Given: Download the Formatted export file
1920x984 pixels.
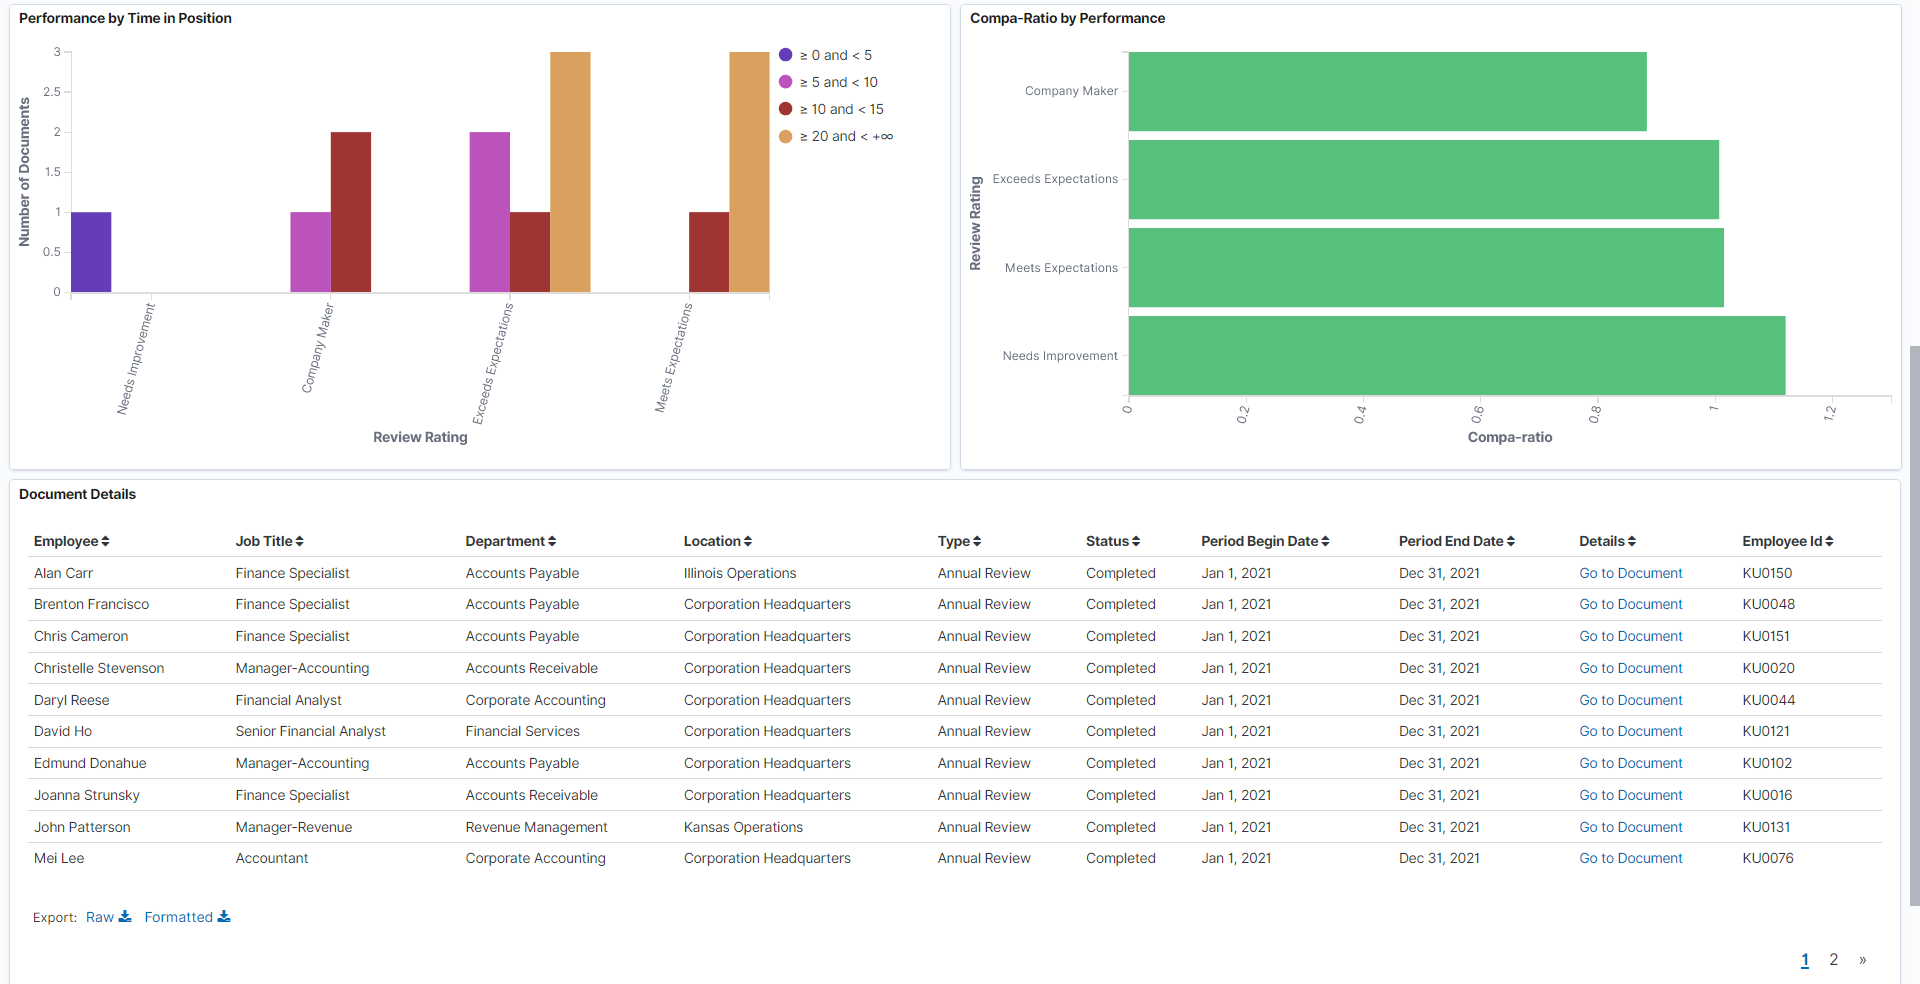Looking at the screenshot, I should [x=186, y=916].
